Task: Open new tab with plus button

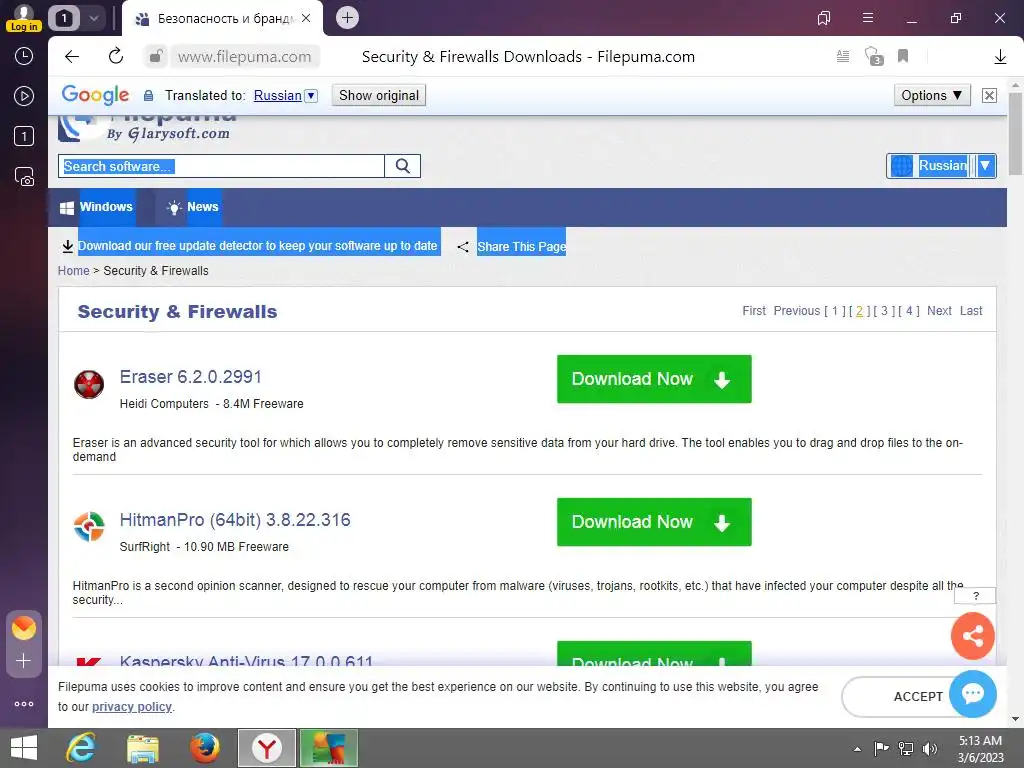Action: point(347,18)
